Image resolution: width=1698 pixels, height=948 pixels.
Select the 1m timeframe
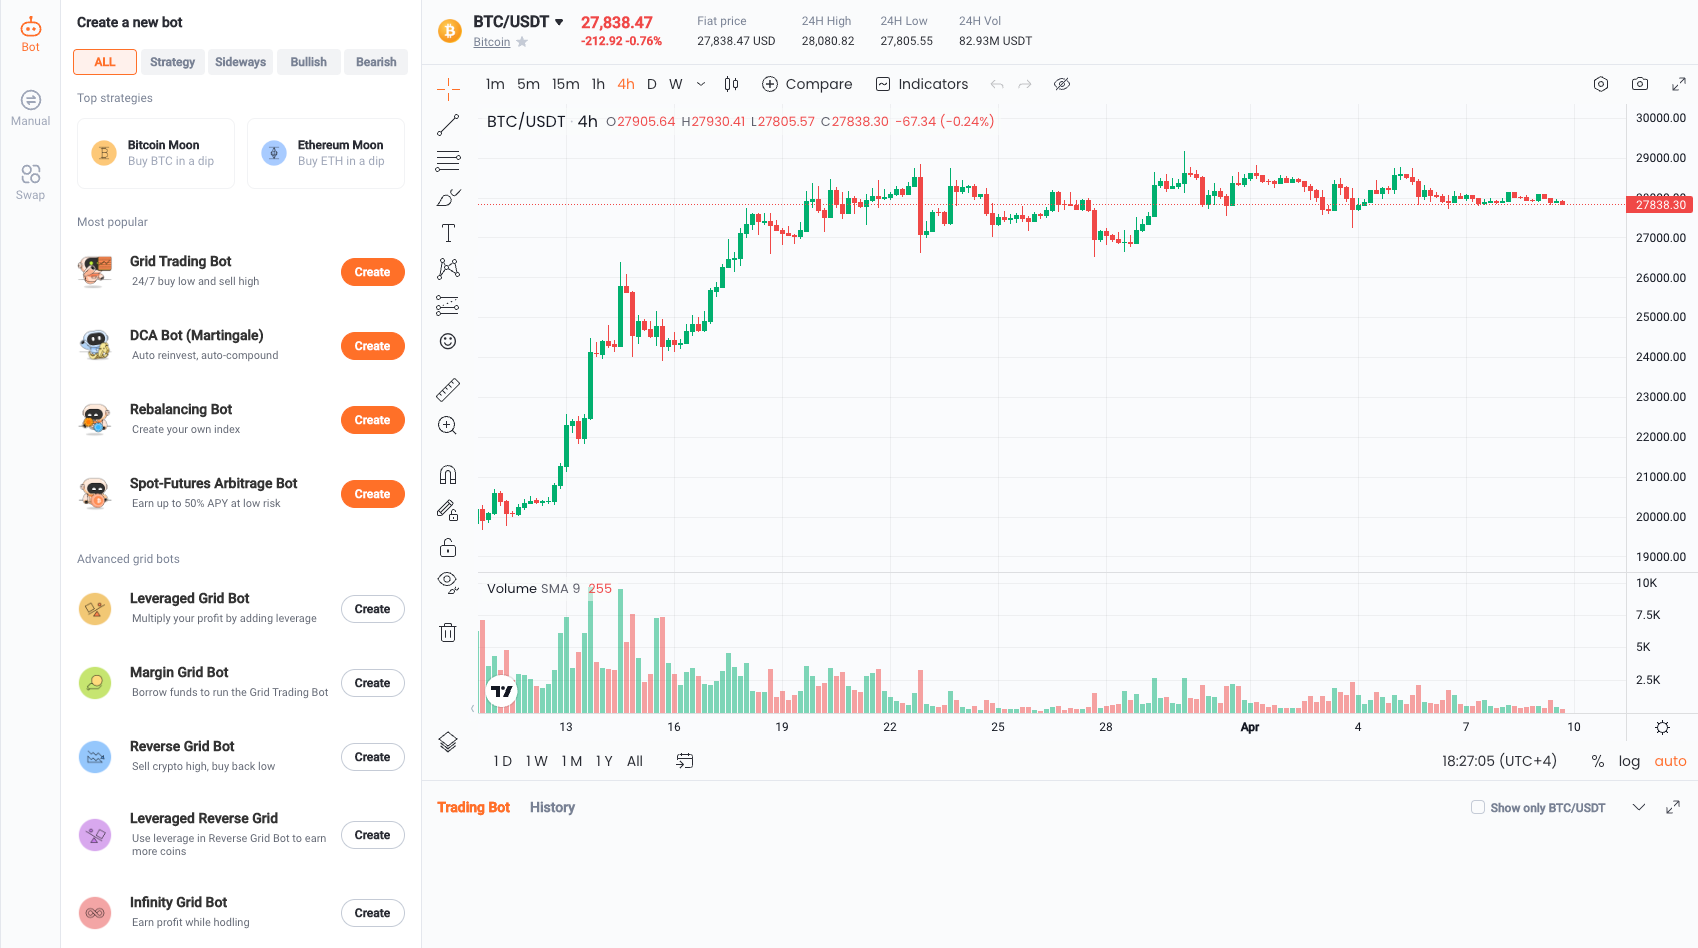tap(495, 84)
